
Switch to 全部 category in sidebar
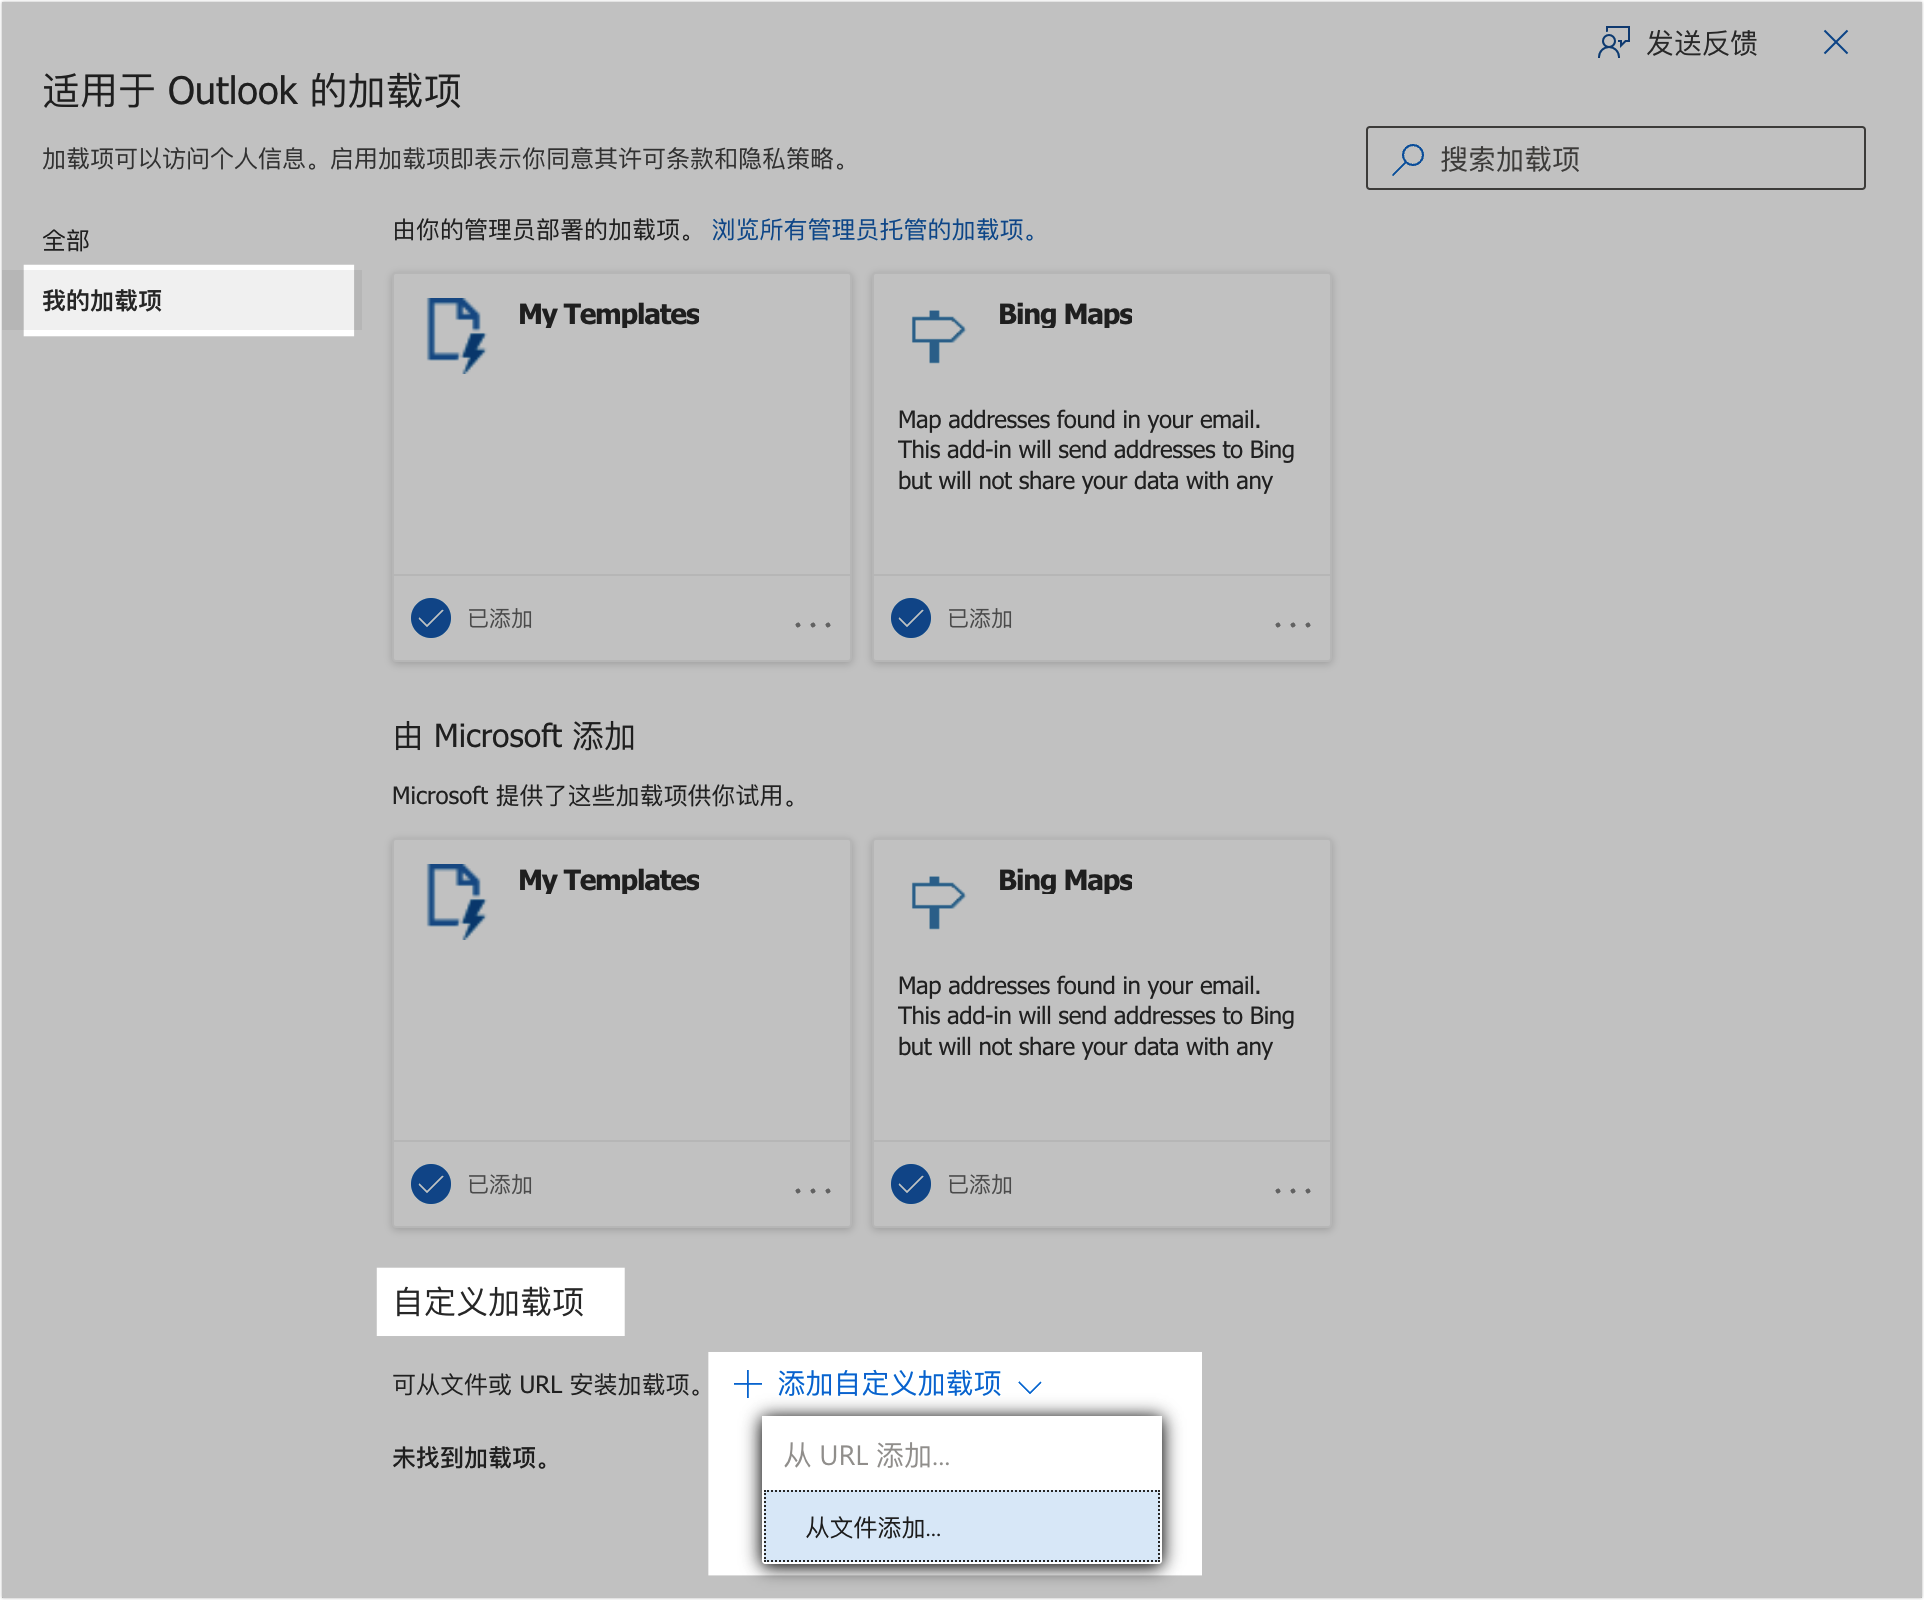click(x=66, y=240)
